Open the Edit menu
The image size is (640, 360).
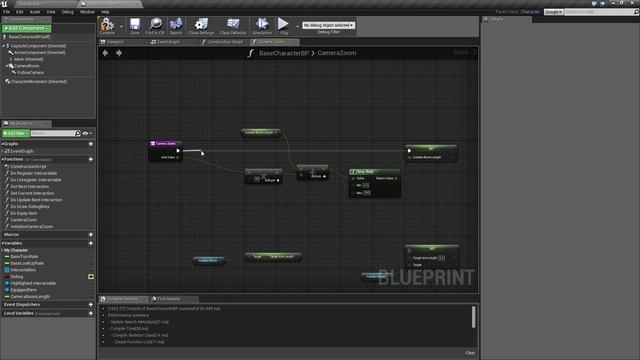tap(20, 12)
